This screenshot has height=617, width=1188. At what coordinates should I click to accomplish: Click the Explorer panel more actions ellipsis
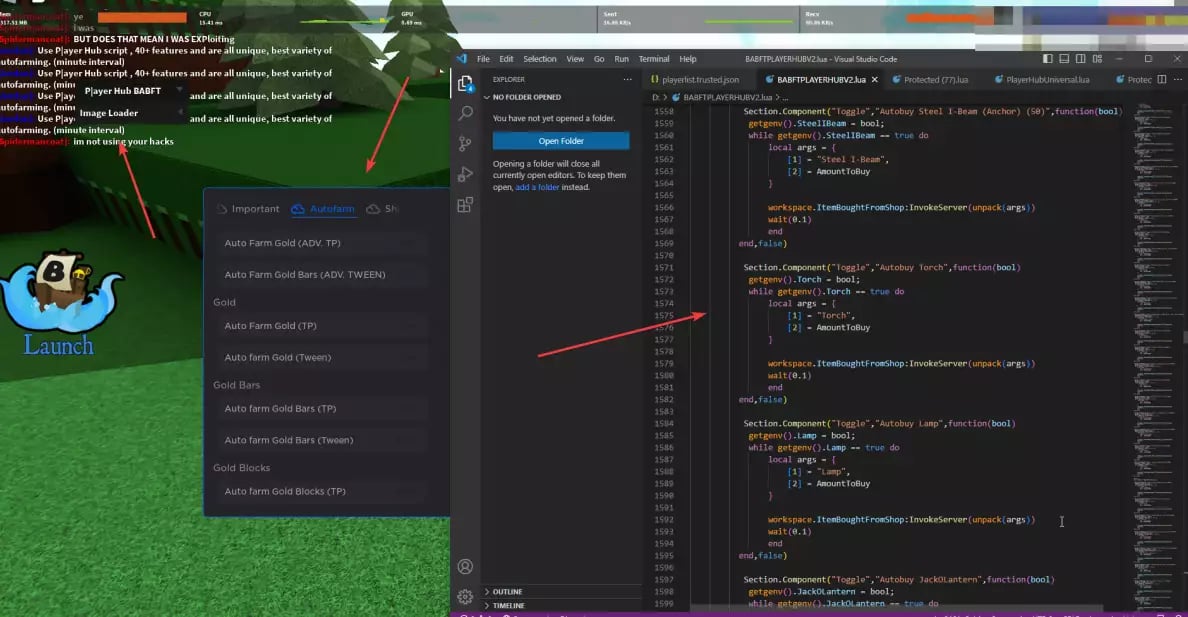point(628,79)
